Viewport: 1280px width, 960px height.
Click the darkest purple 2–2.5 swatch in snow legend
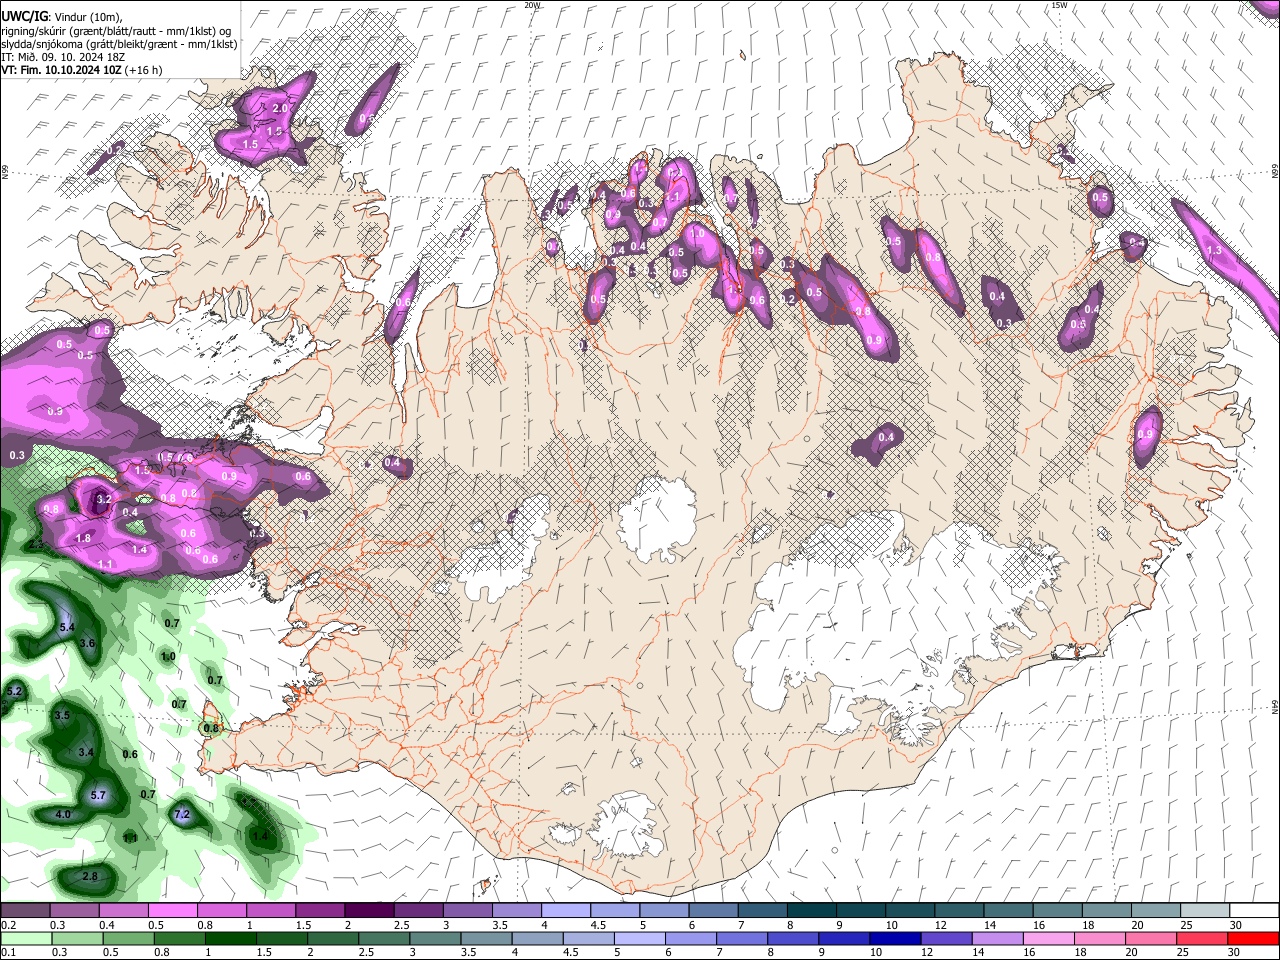[369, 910]
